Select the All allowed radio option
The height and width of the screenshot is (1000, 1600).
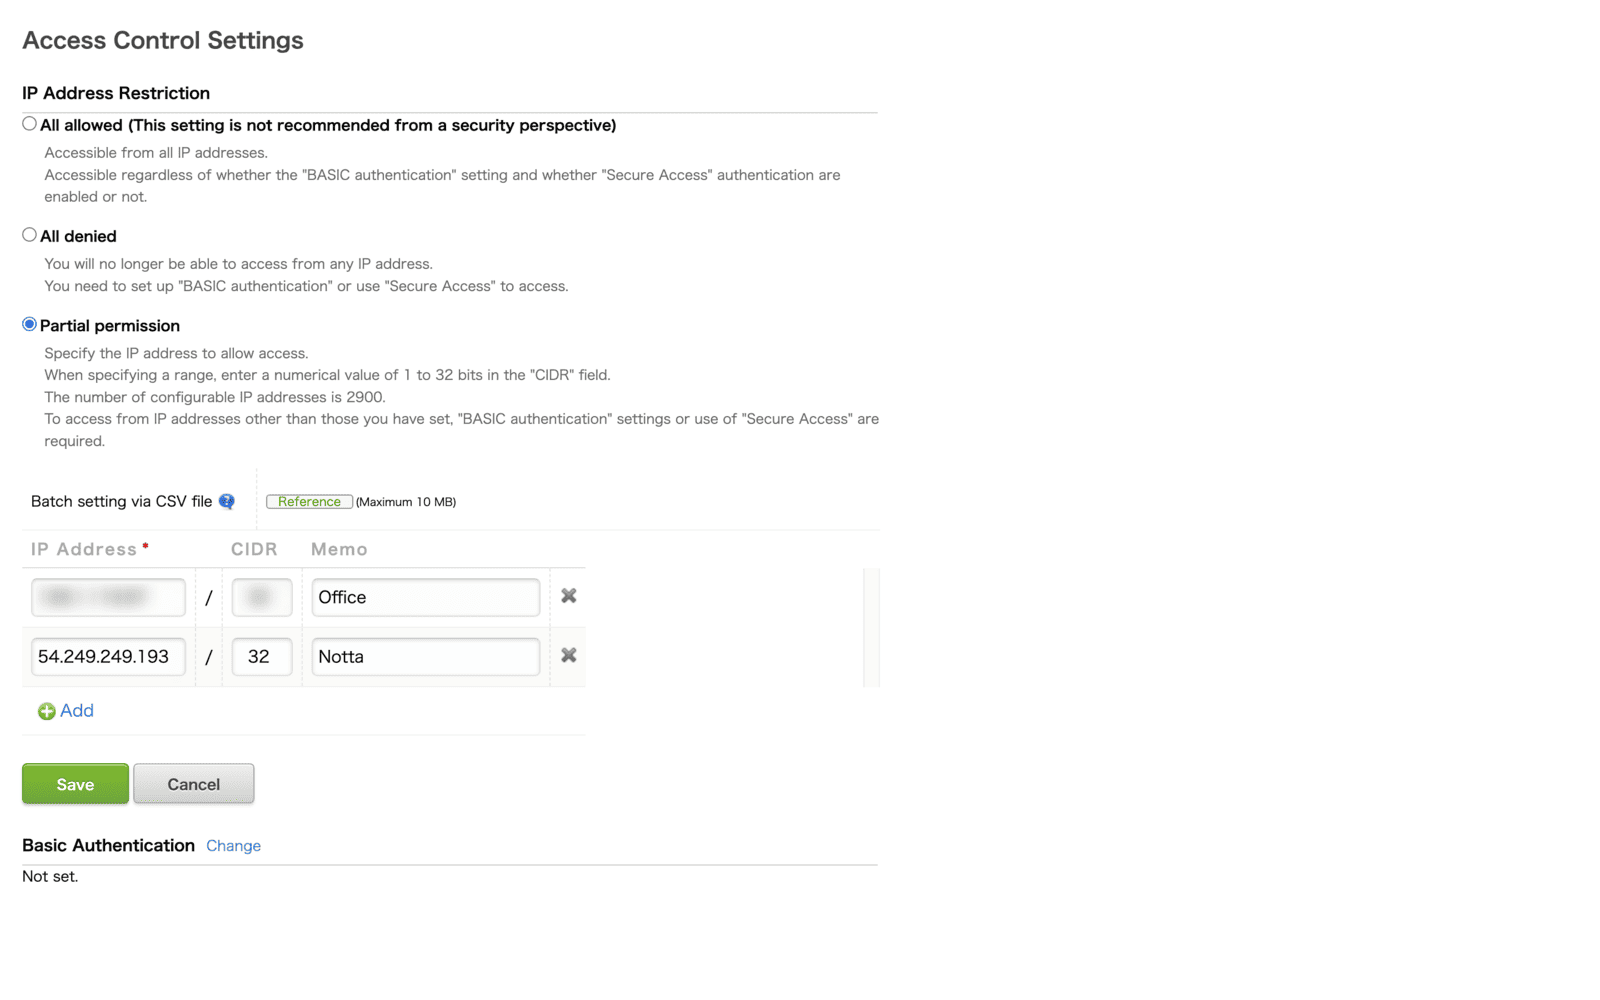(x=29, y=124)
